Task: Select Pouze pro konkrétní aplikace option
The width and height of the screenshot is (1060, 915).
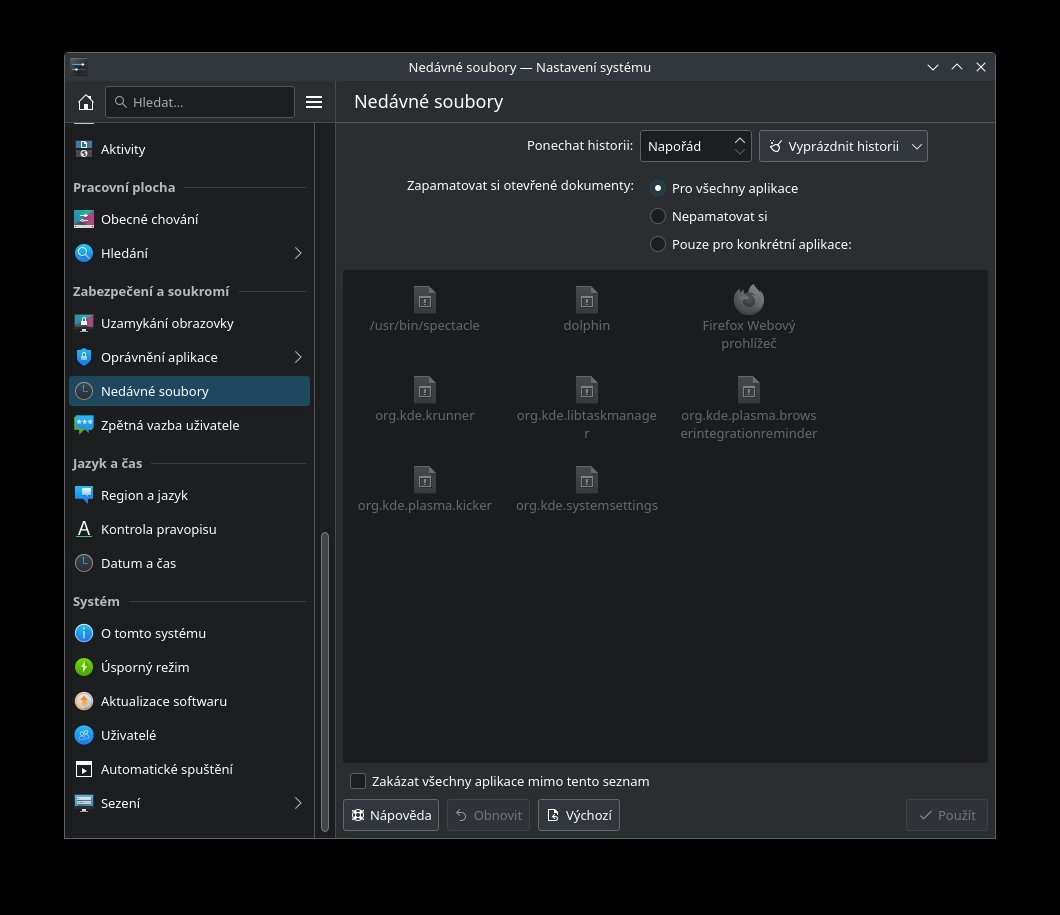Action: 658,244
